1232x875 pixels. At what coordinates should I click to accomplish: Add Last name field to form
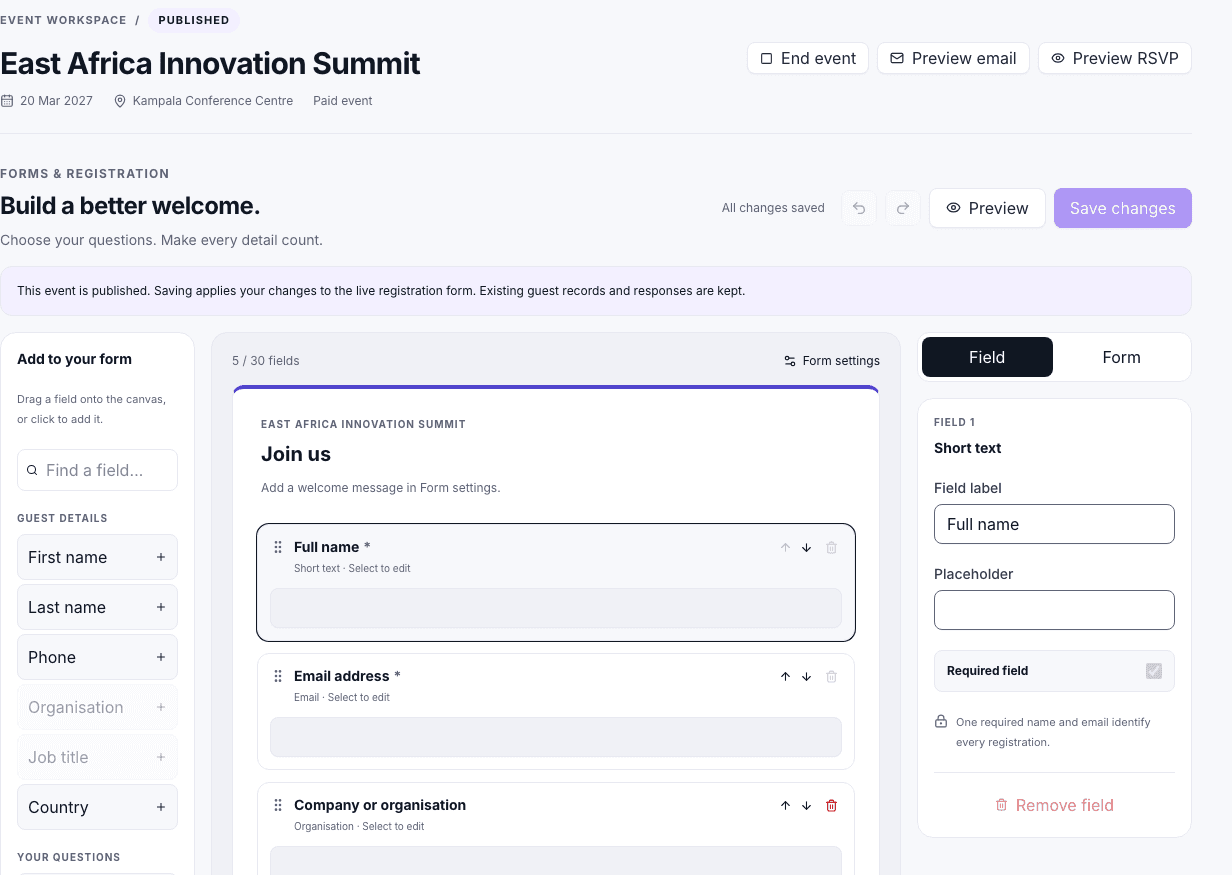coord(97,607)
